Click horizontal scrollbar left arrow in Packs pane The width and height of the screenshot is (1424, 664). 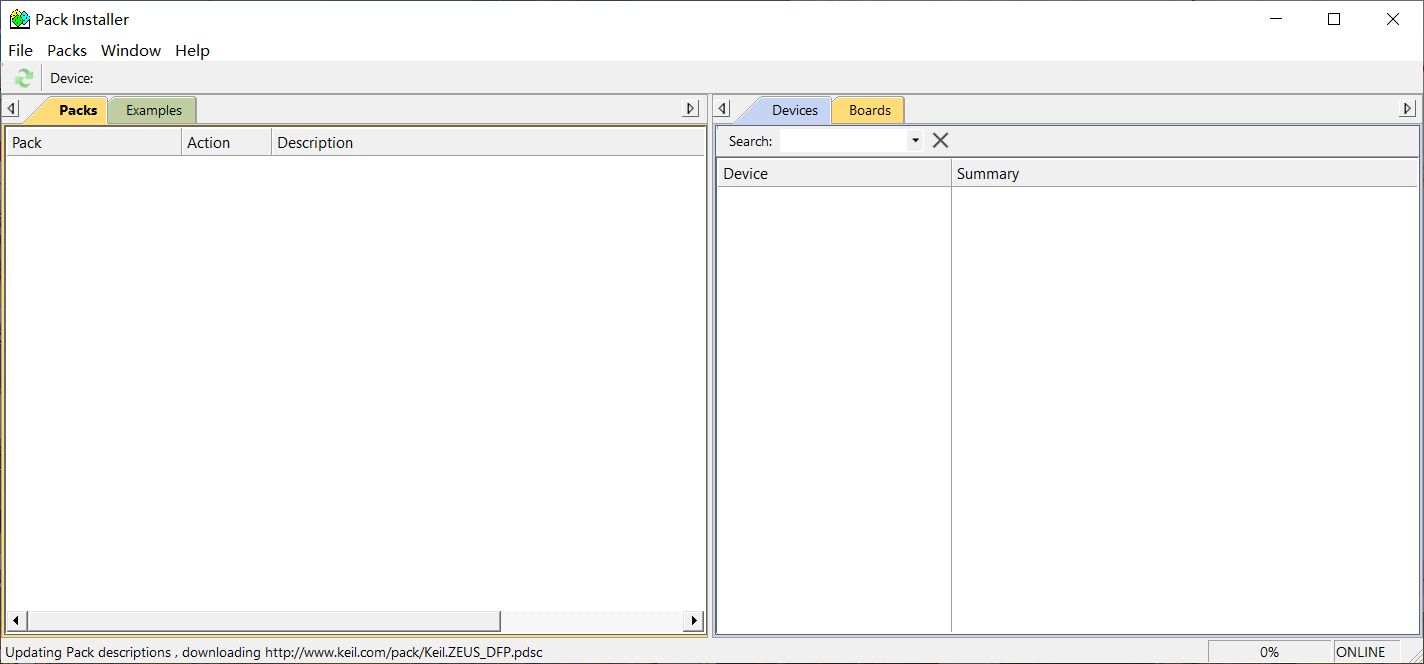tap(16, 621)
